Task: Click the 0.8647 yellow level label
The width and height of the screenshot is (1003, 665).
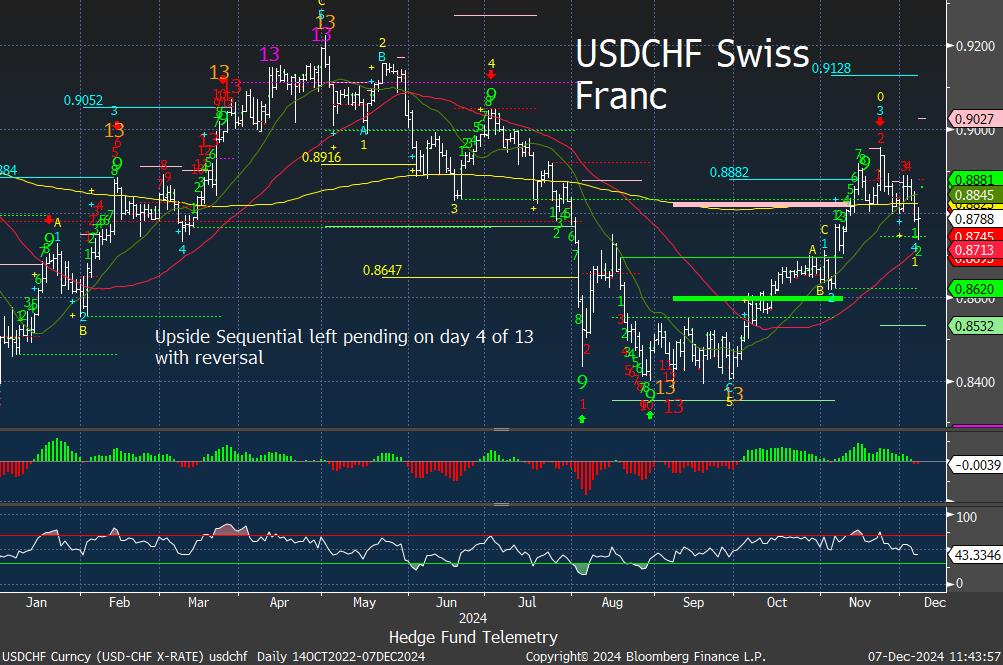Action: click(383, 270)
